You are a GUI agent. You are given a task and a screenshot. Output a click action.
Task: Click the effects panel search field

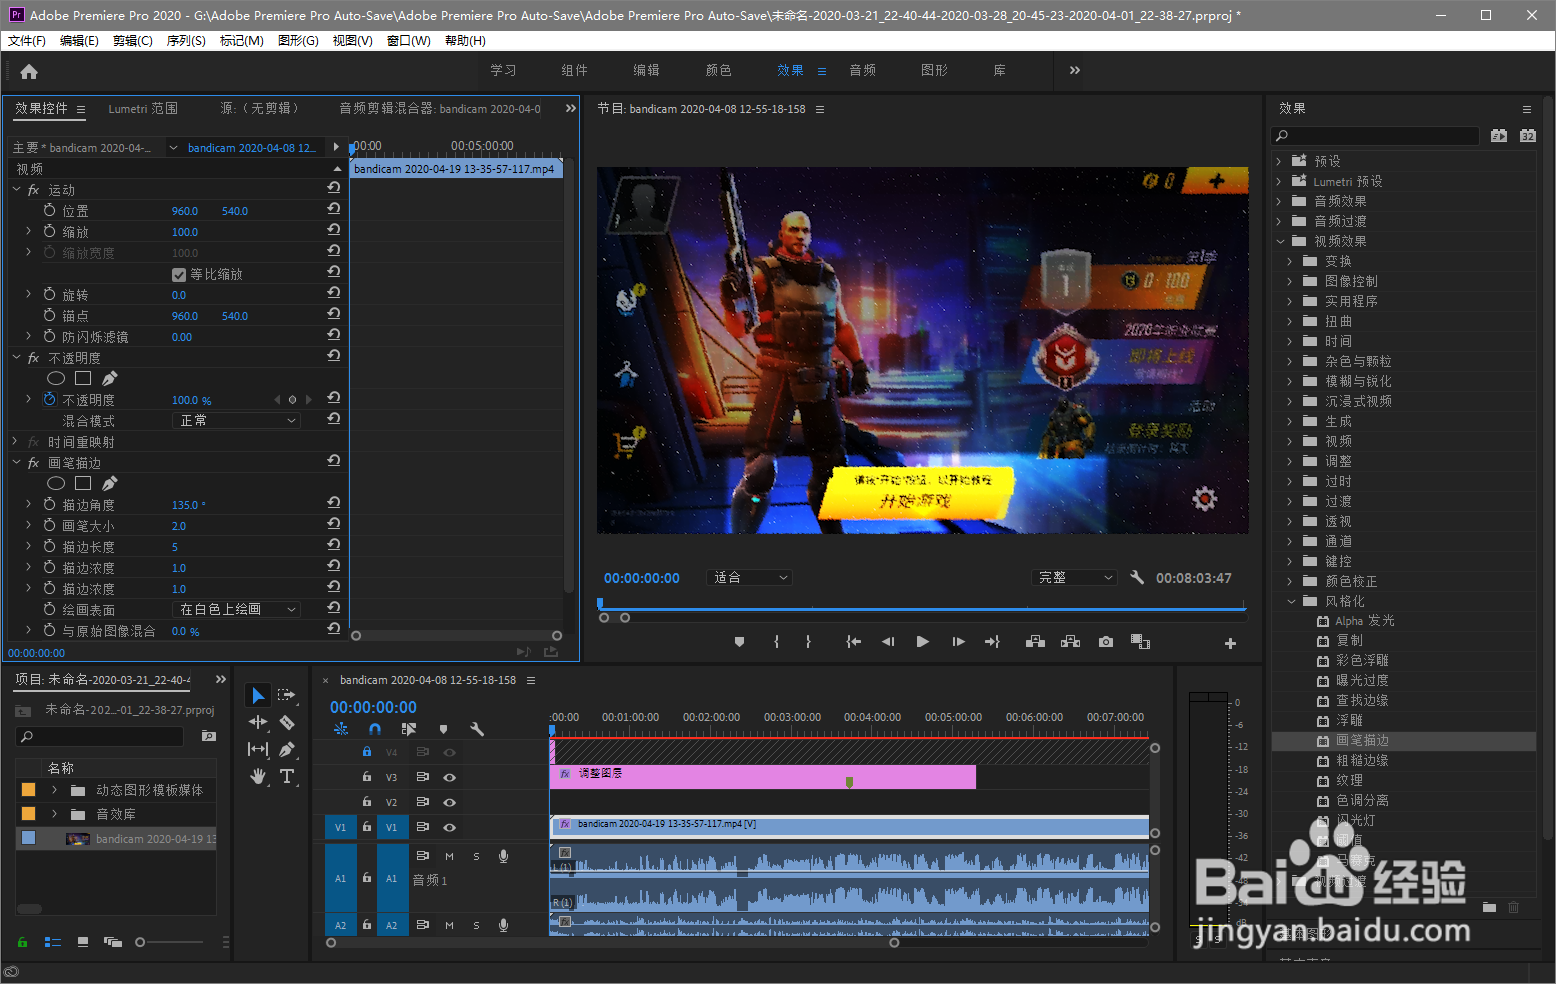coord(1374,136)
